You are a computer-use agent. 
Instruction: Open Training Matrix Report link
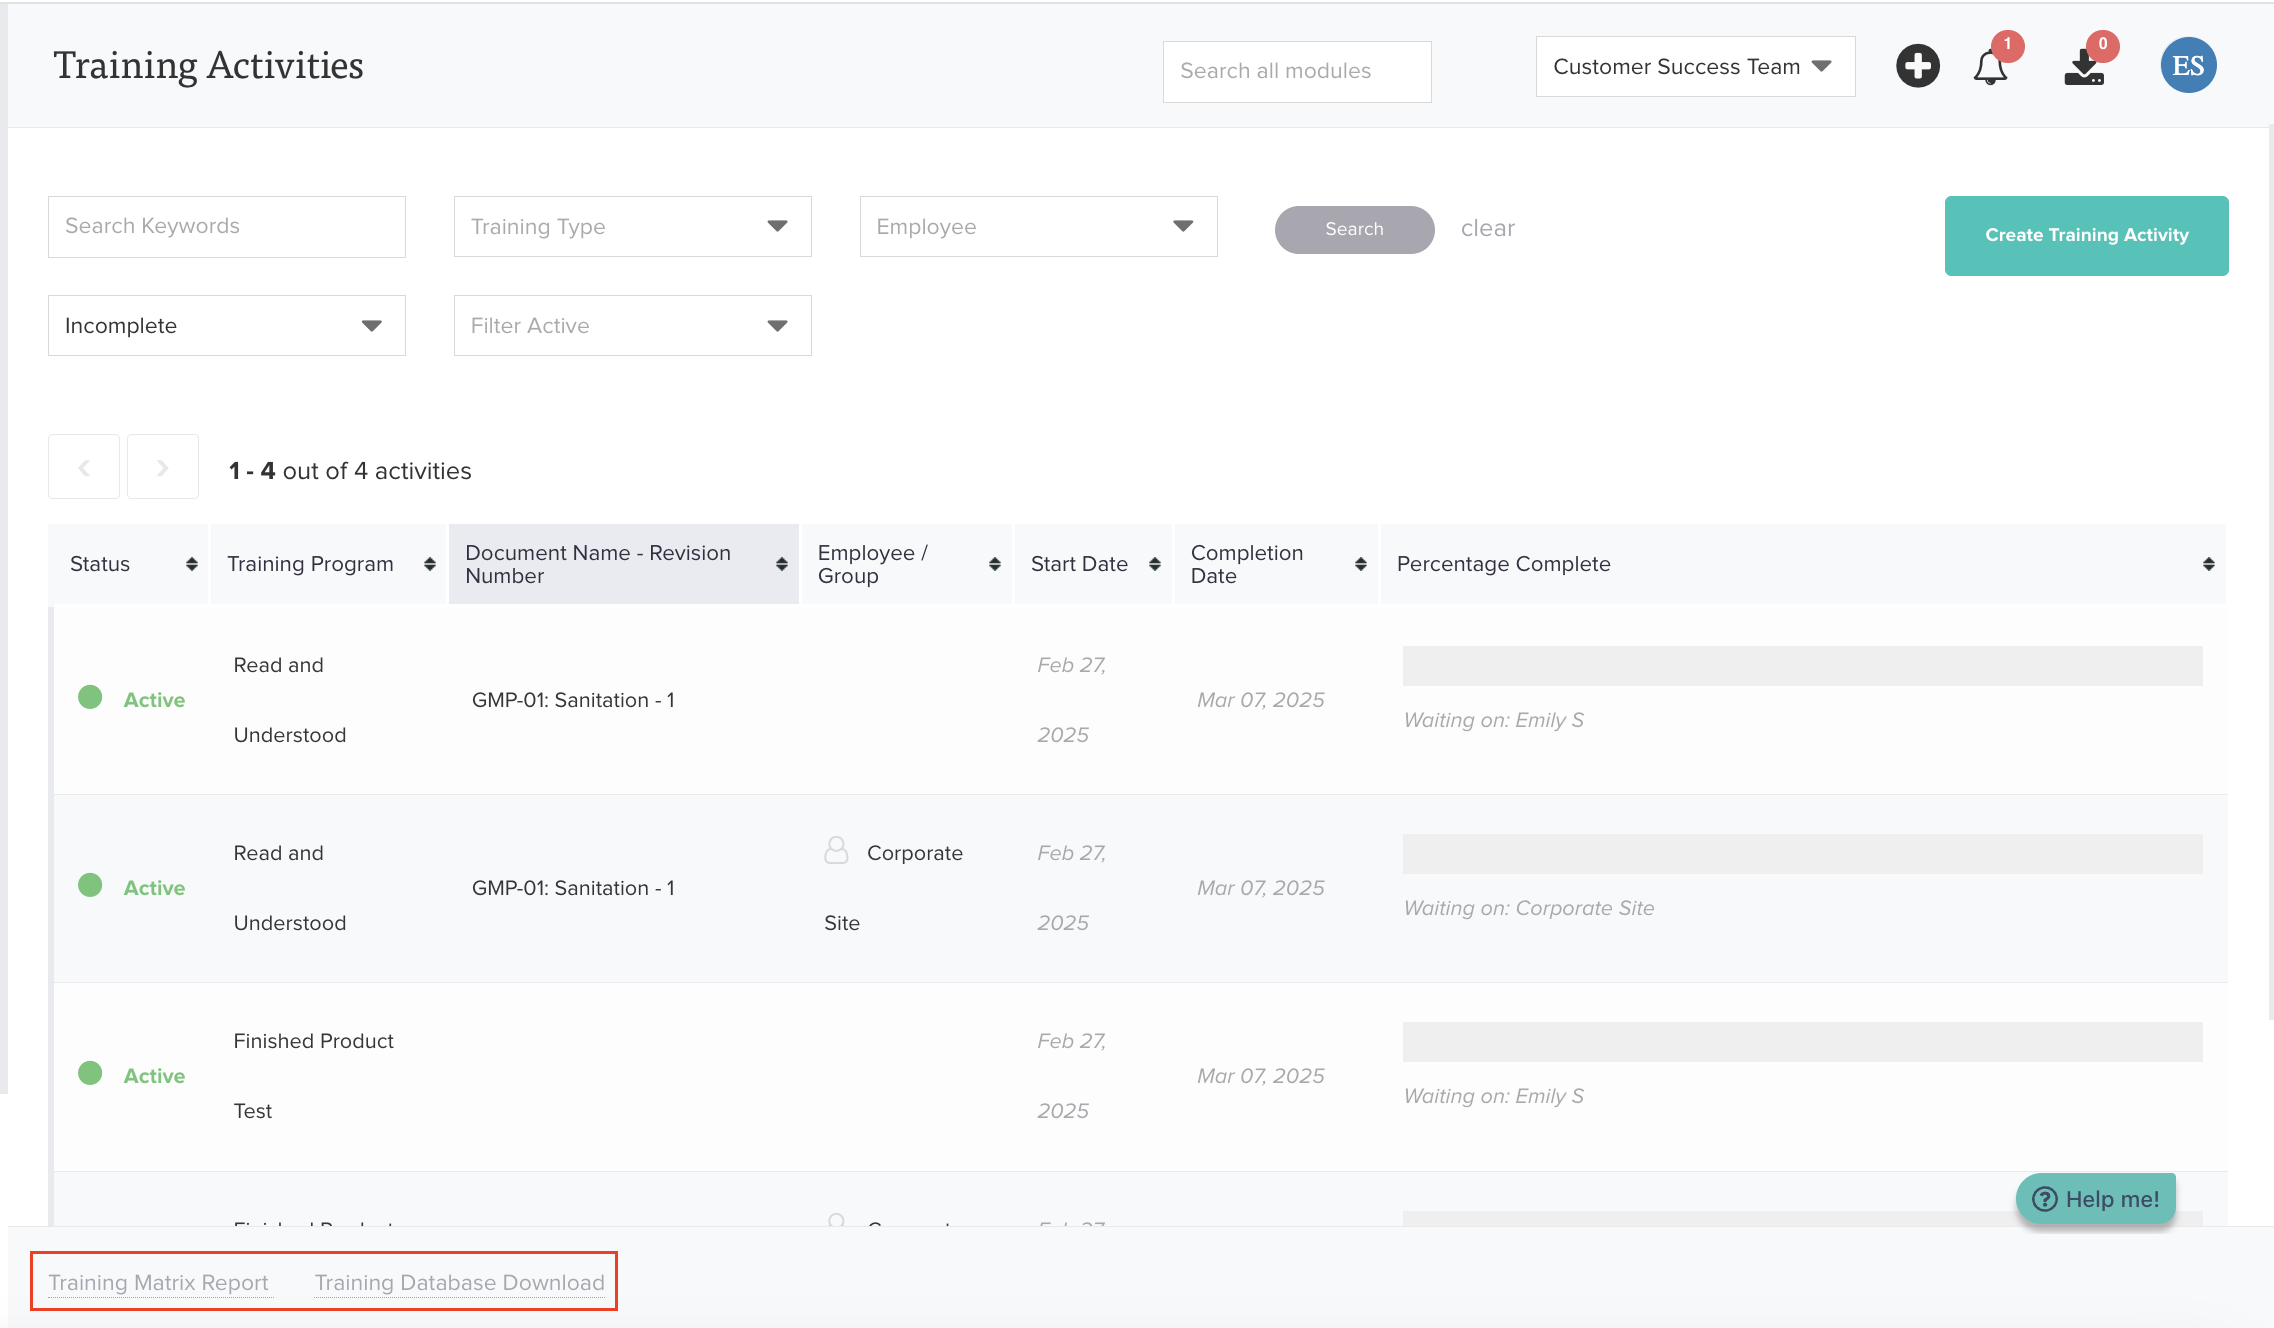(158, 1282)
